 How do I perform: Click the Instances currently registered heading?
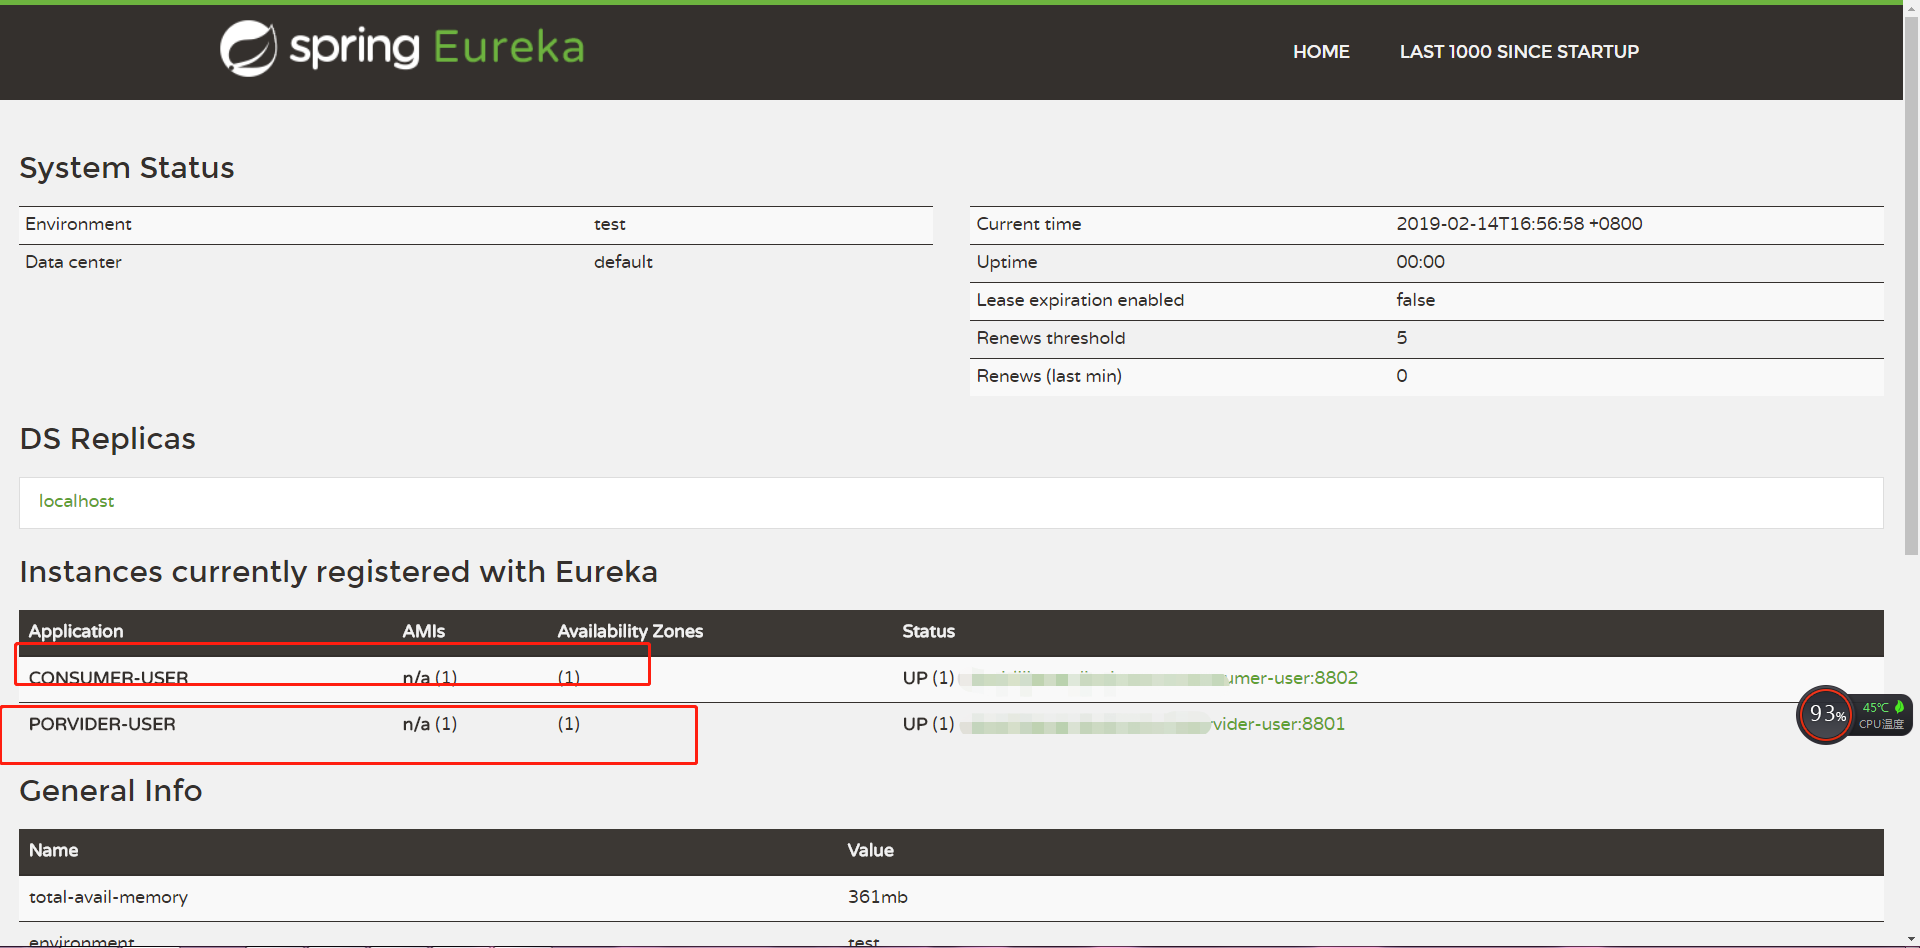339,572
